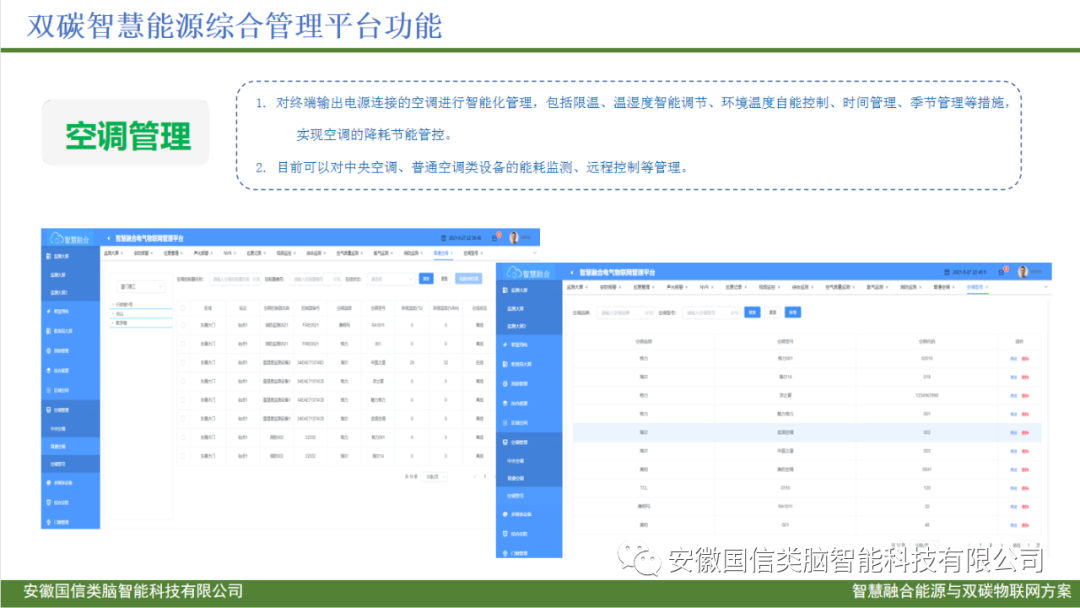Open the page-size dropdown below left table
The height and width of the screenshot is (608, 1080).
(x=433, y=476)
